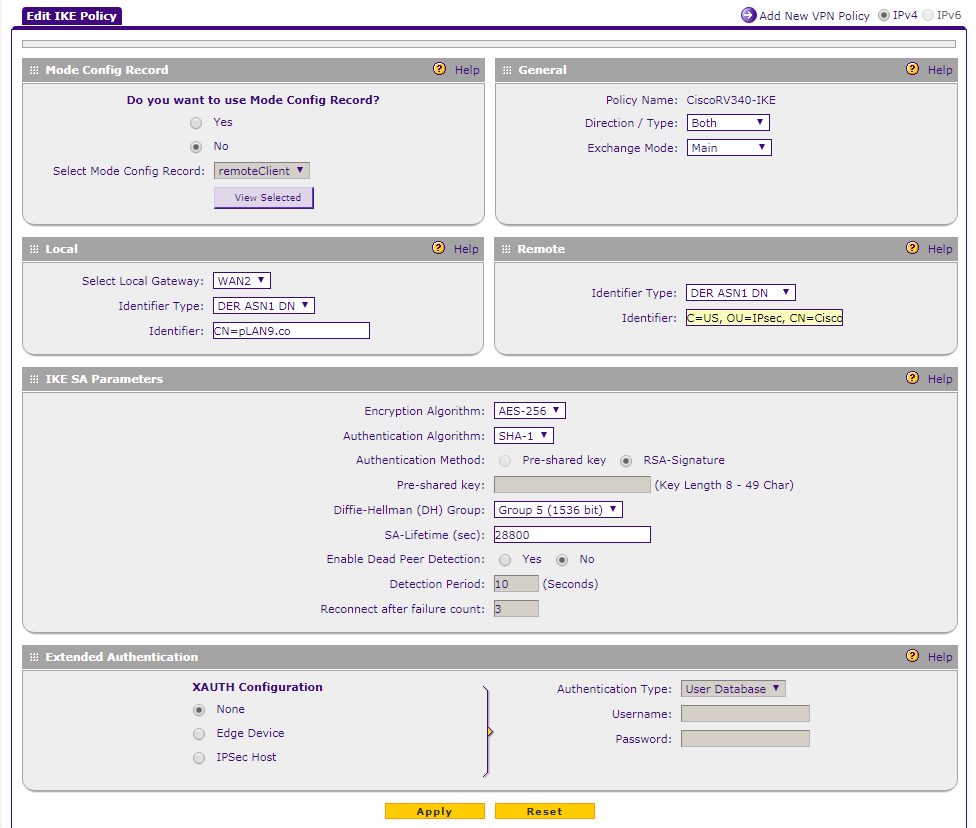
Task: Click the Local section help icon
Action: tap(439, 248)
